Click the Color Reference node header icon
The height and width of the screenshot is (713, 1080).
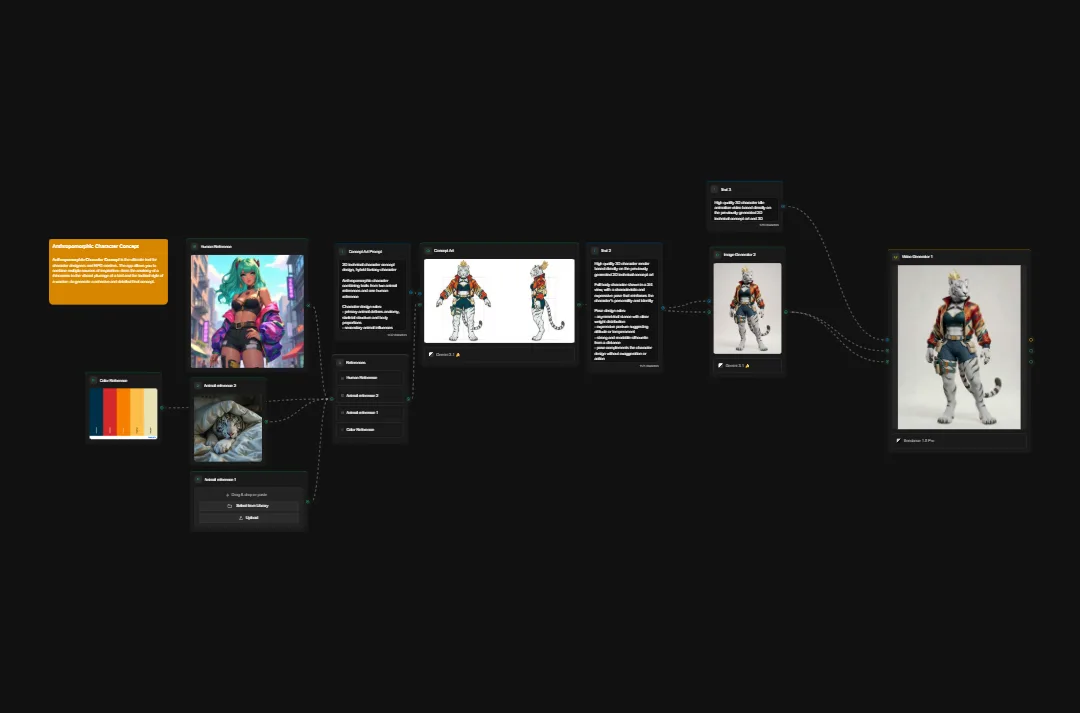[93, 380]
